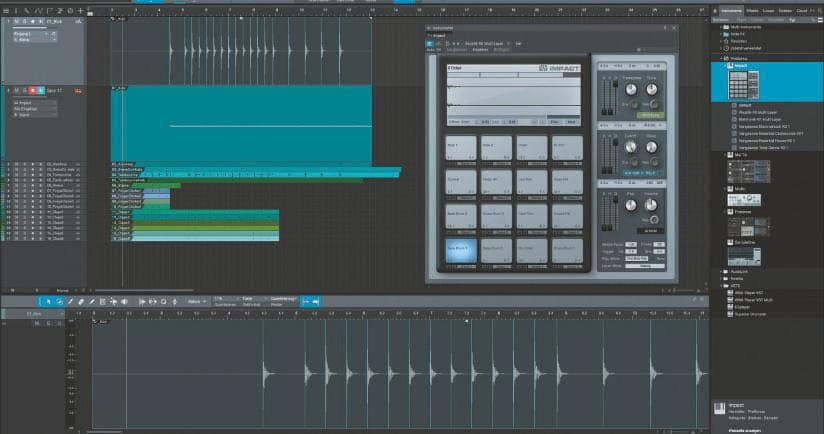Click the Note FX folder in the browser
824x434 pixels.
[737, 34]
